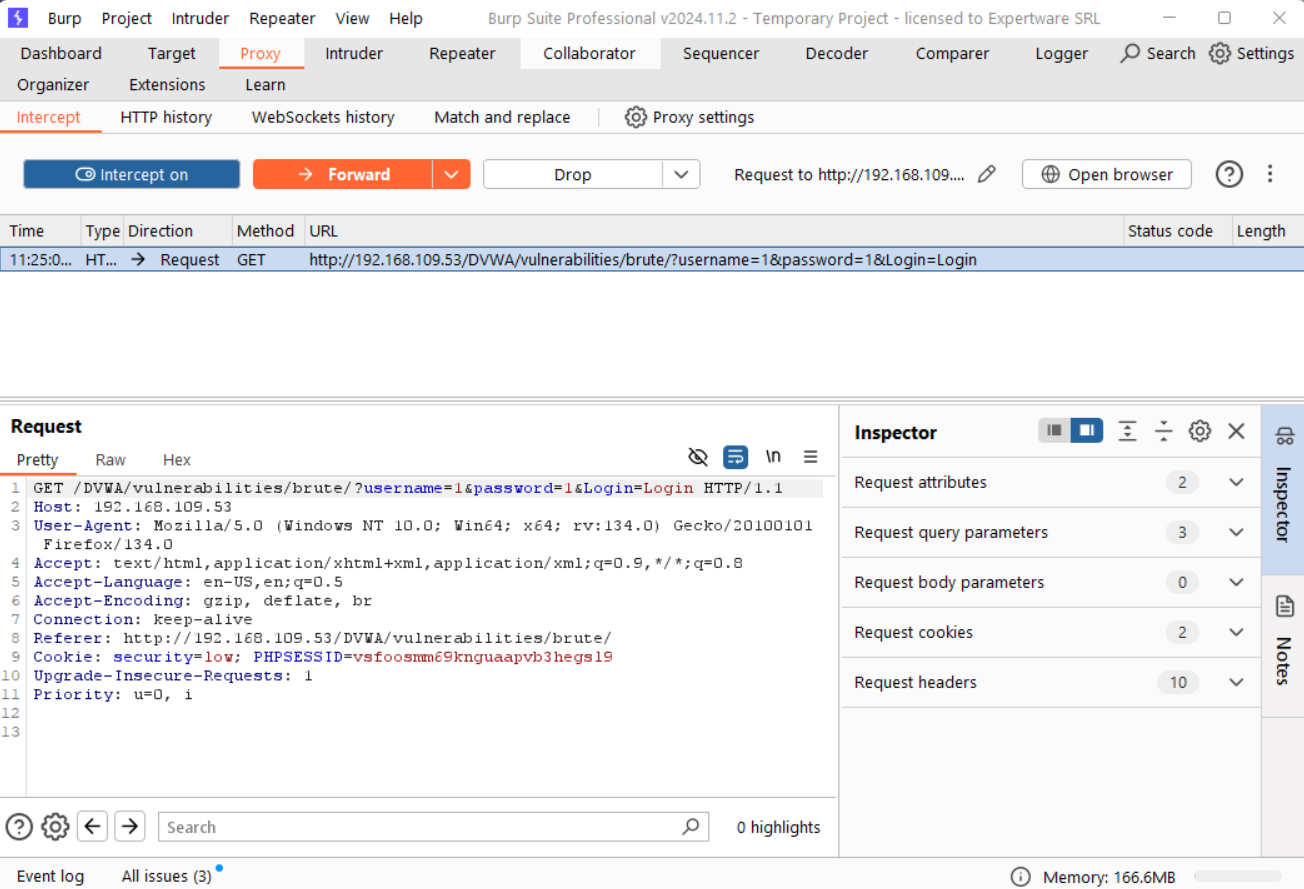Toggle the Intercept on switch
1304x889 pixels.
[132, 174]
